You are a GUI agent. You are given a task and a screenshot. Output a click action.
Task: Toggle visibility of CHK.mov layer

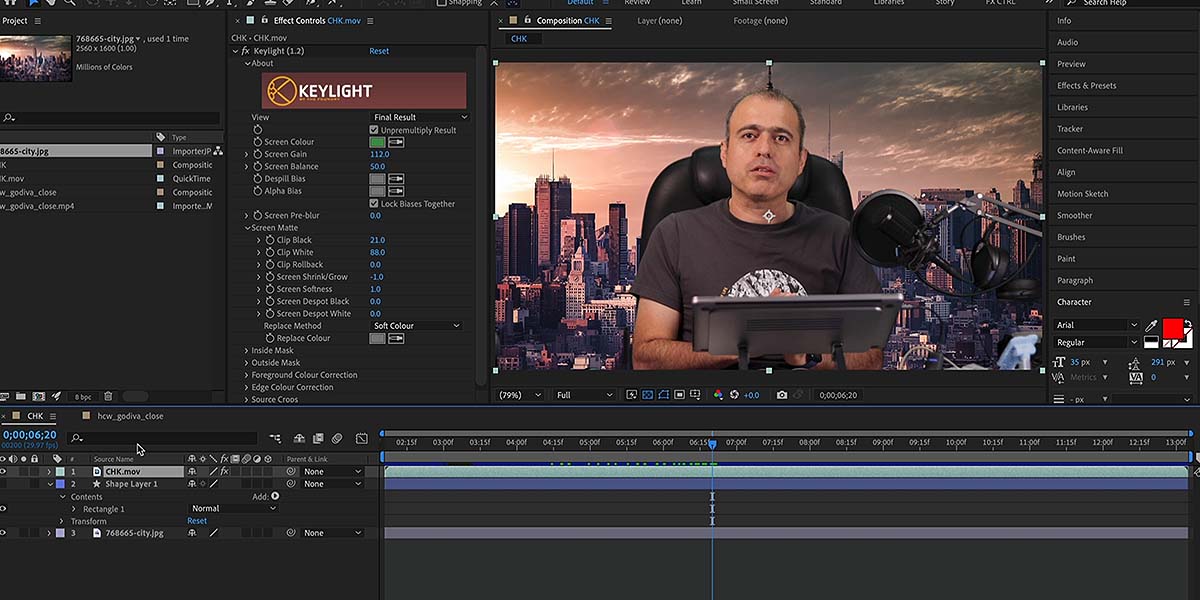pos(3,471)
